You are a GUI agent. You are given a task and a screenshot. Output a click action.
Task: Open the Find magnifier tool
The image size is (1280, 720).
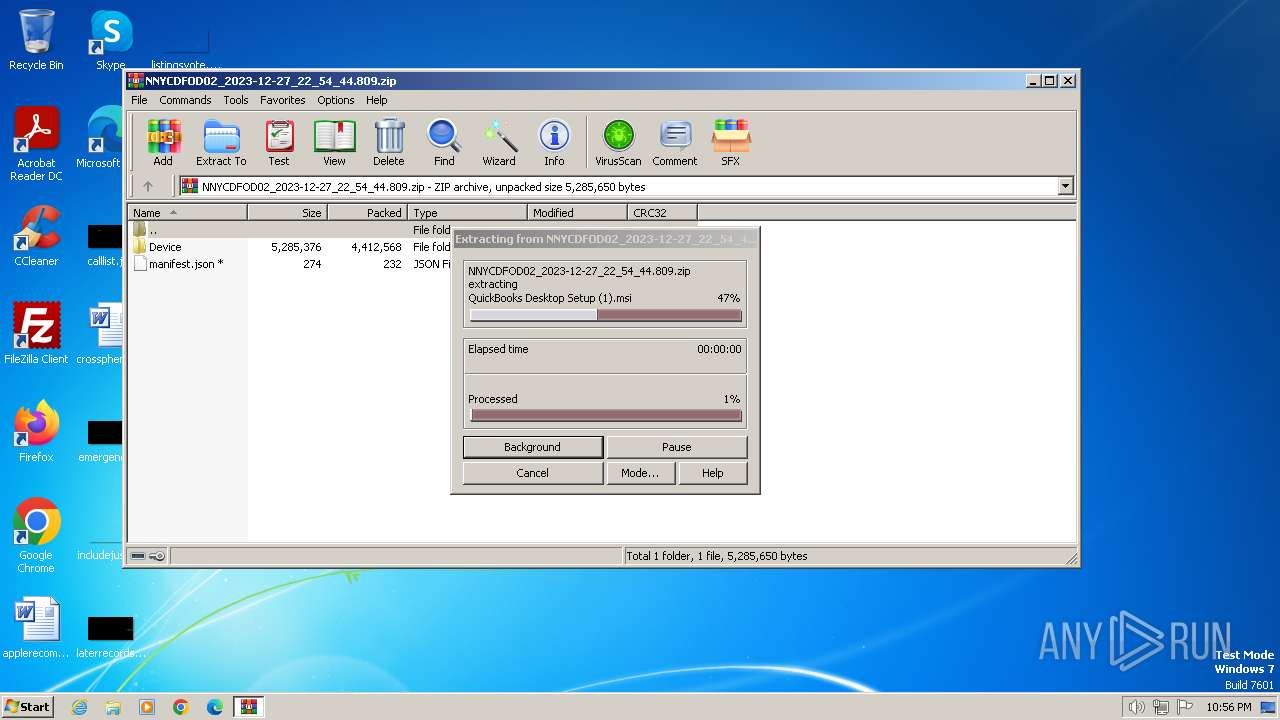pyautogui.click(x=444, y=142)
